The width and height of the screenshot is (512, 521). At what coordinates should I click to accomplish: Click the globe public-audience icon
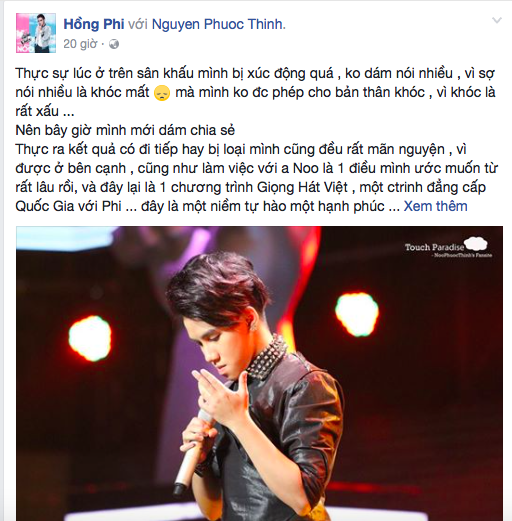point(114,44)
